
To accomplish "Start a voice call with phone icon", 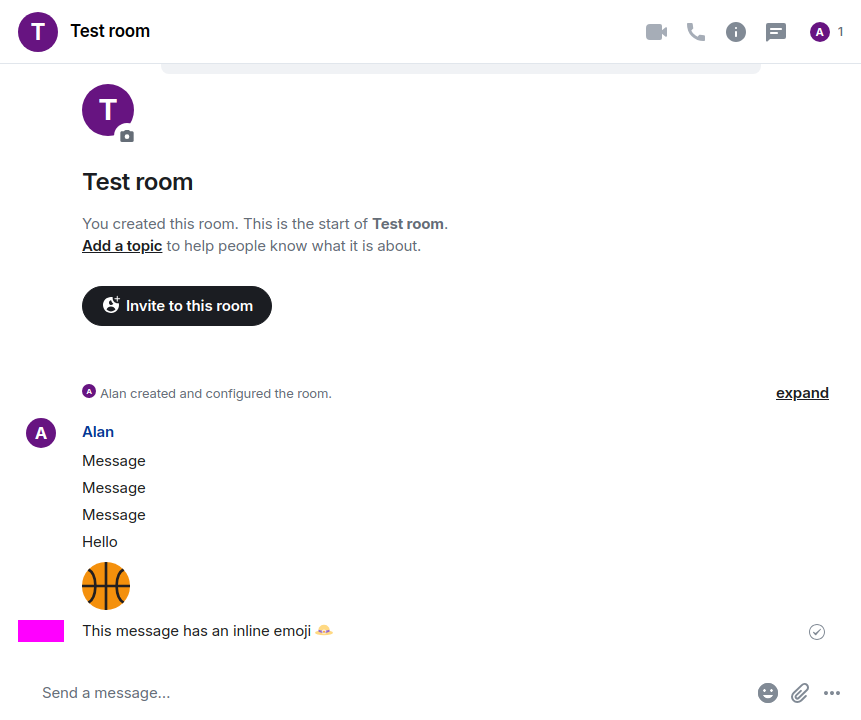I will tap(696, 32).
